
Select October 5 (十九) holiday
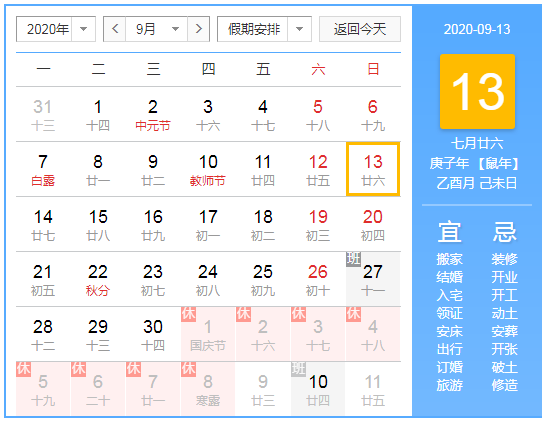pyautogui.click(x=43, y=389)
